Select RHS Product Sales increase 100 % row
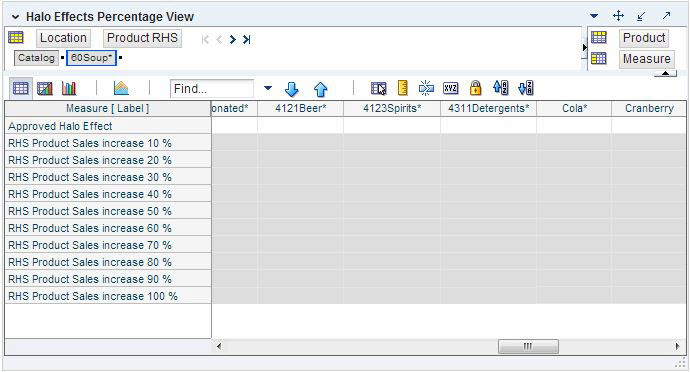This screenshot has width=690, height=372. pos(108,296)
